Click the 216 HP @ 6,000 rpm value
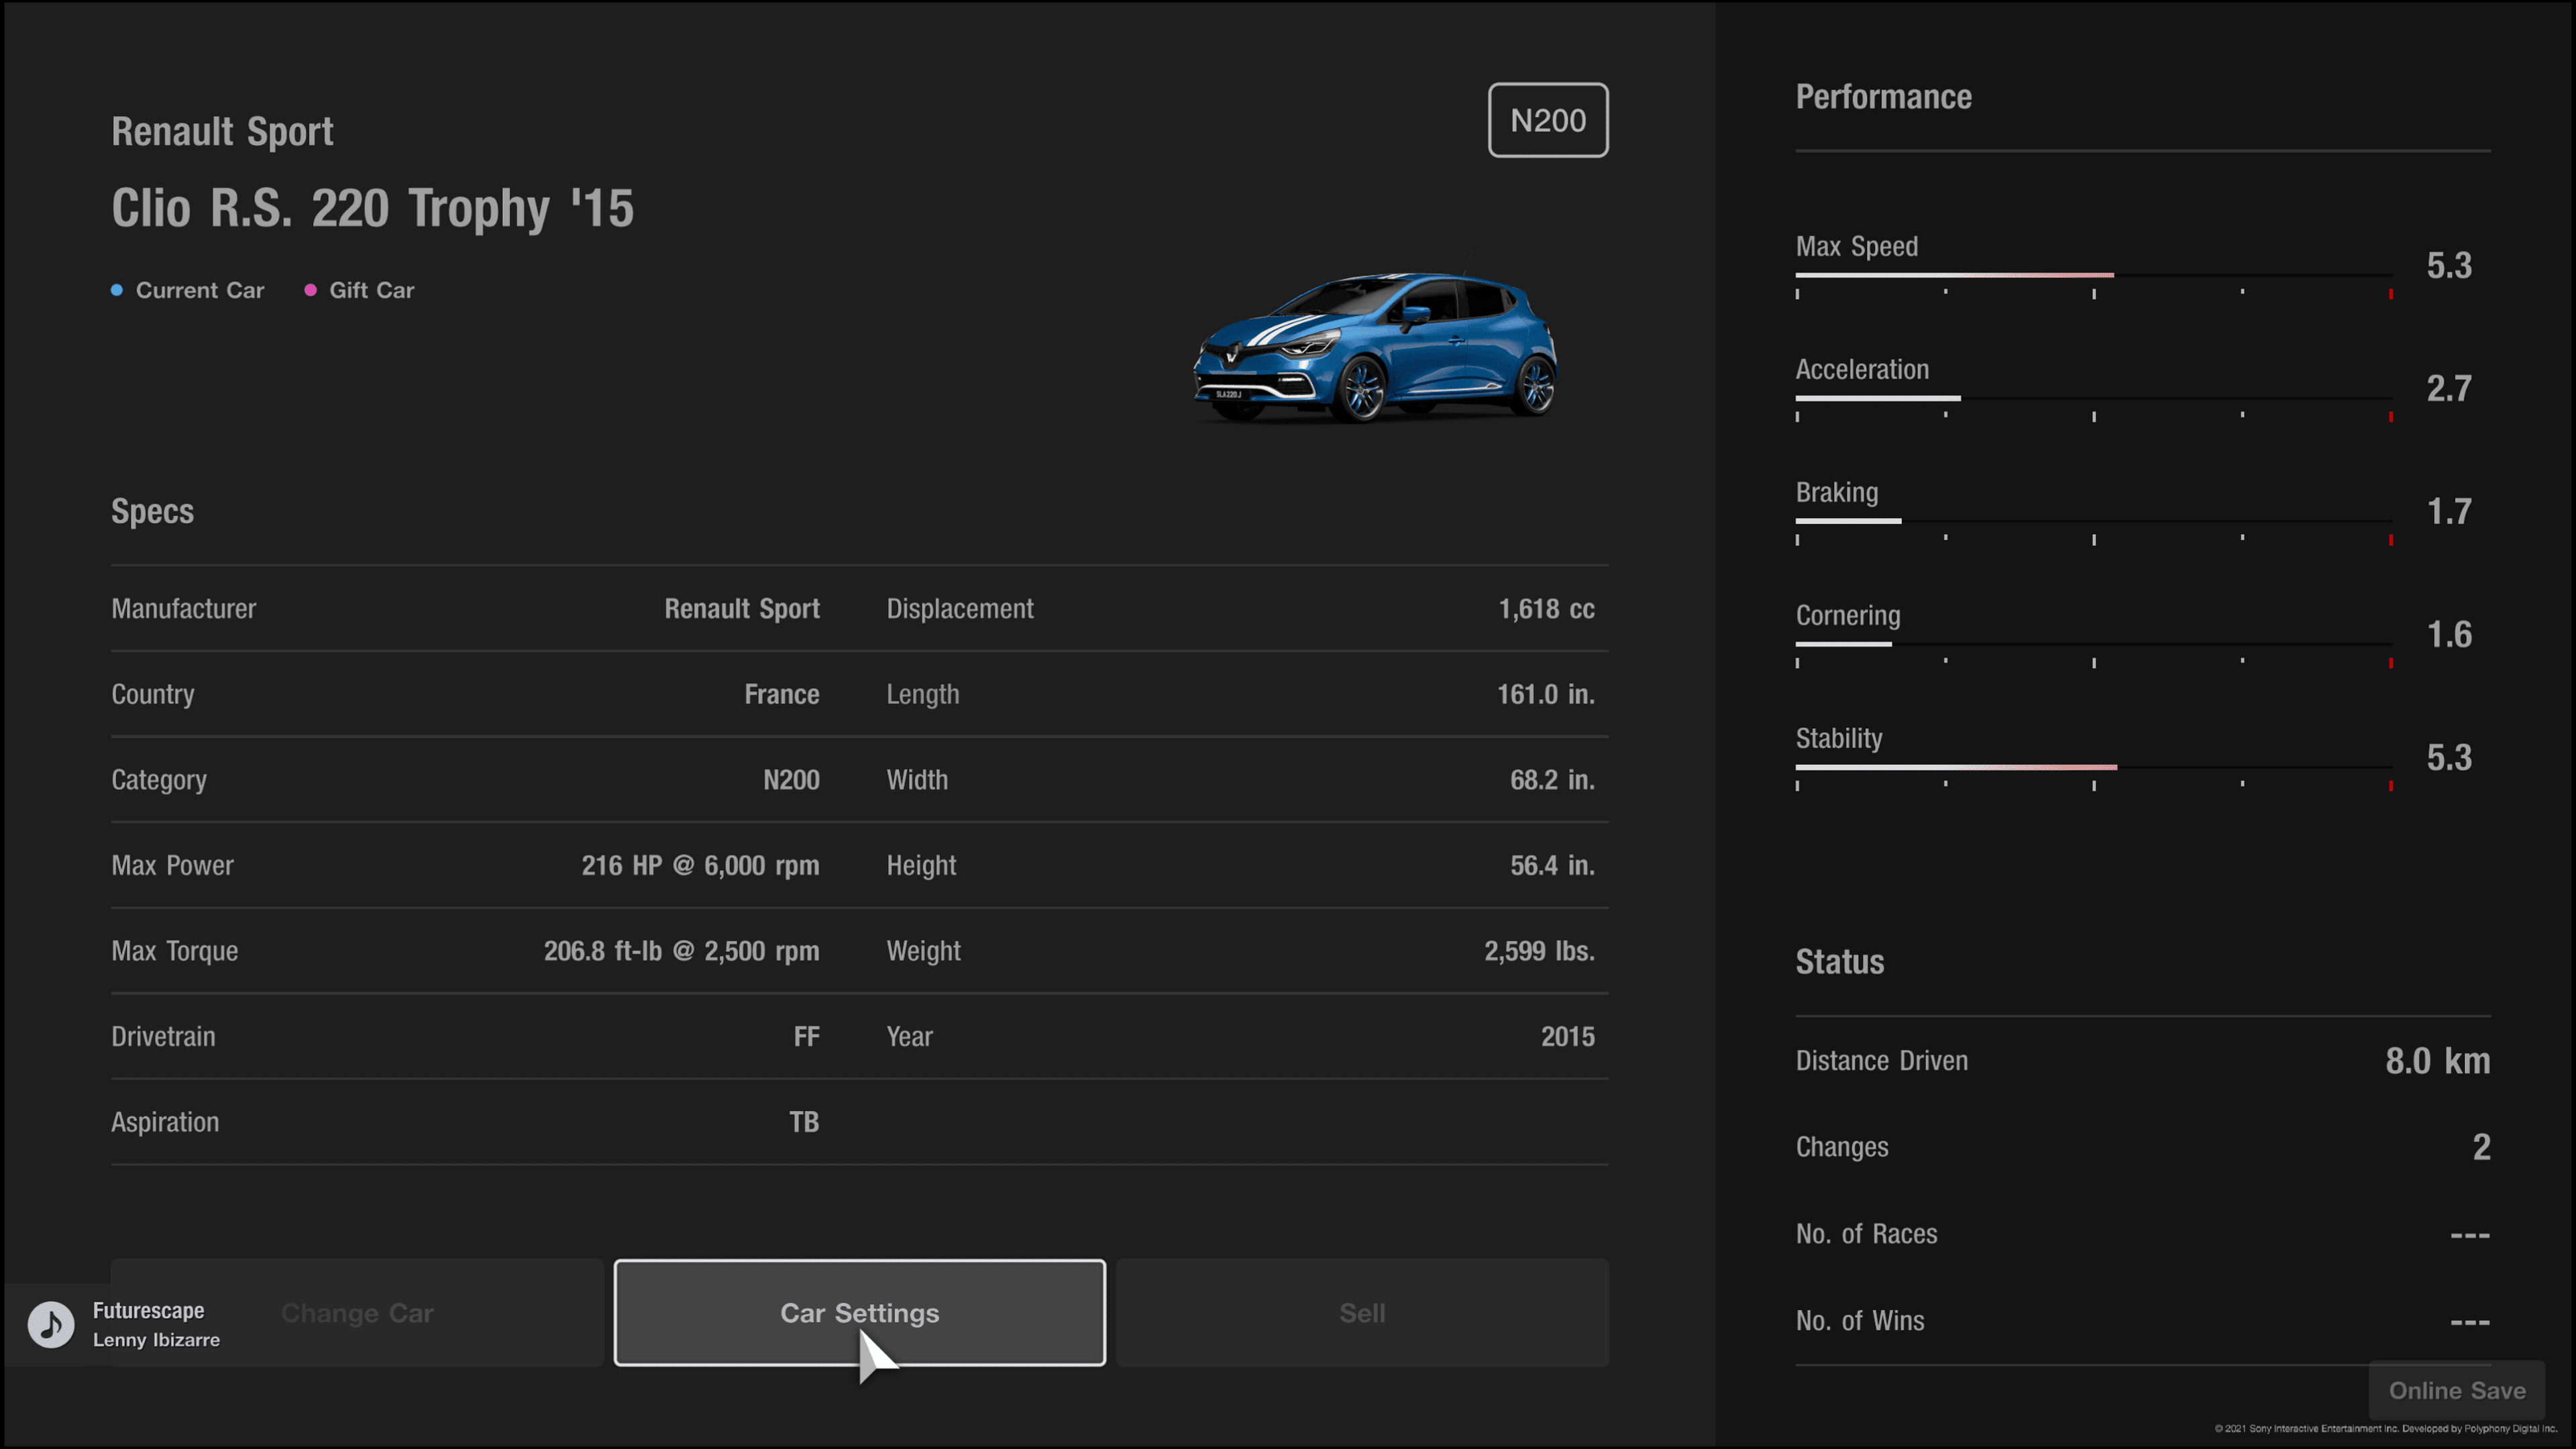2576x1449 pixels. 700,866
